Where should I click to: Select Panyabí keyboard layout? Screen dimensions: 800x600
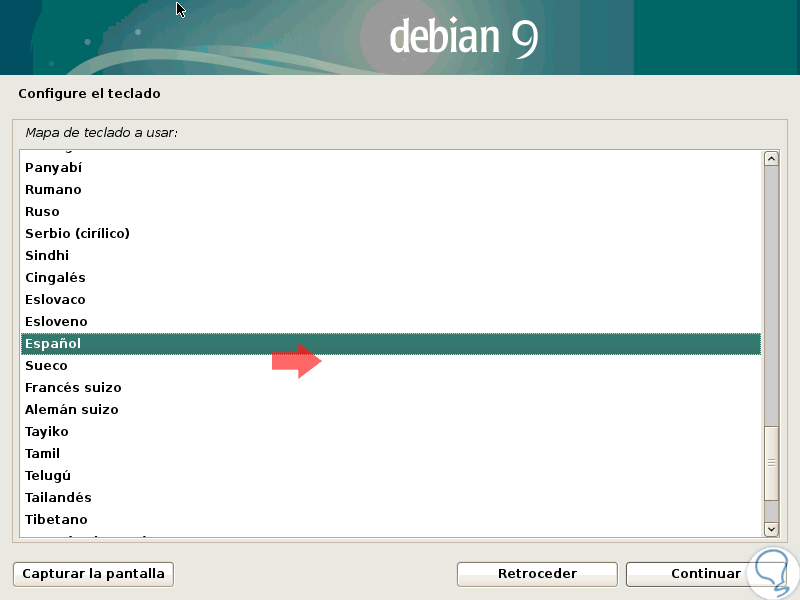[x=391, y=168]
